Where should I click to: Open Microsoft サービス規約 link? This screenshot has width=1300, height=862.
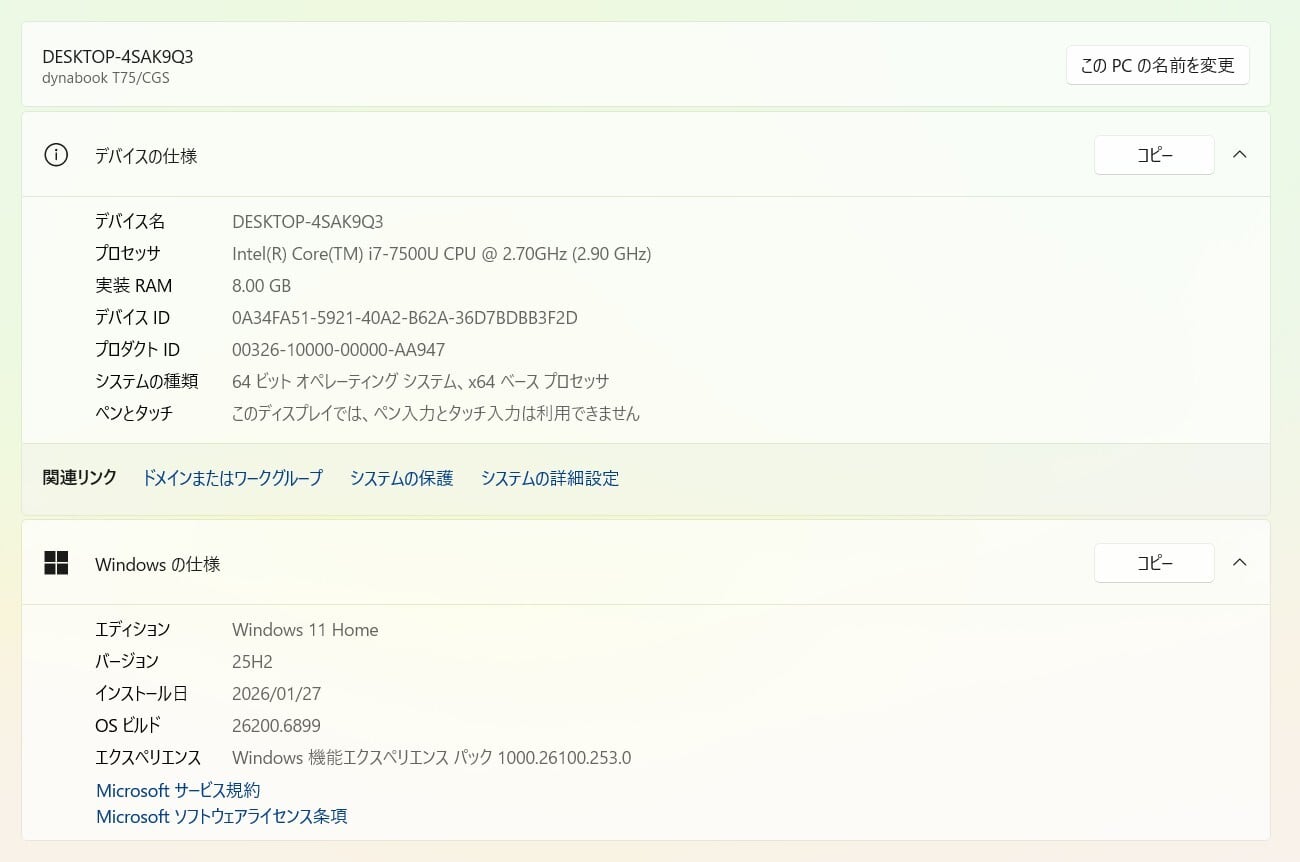click(x=178, y=790)
